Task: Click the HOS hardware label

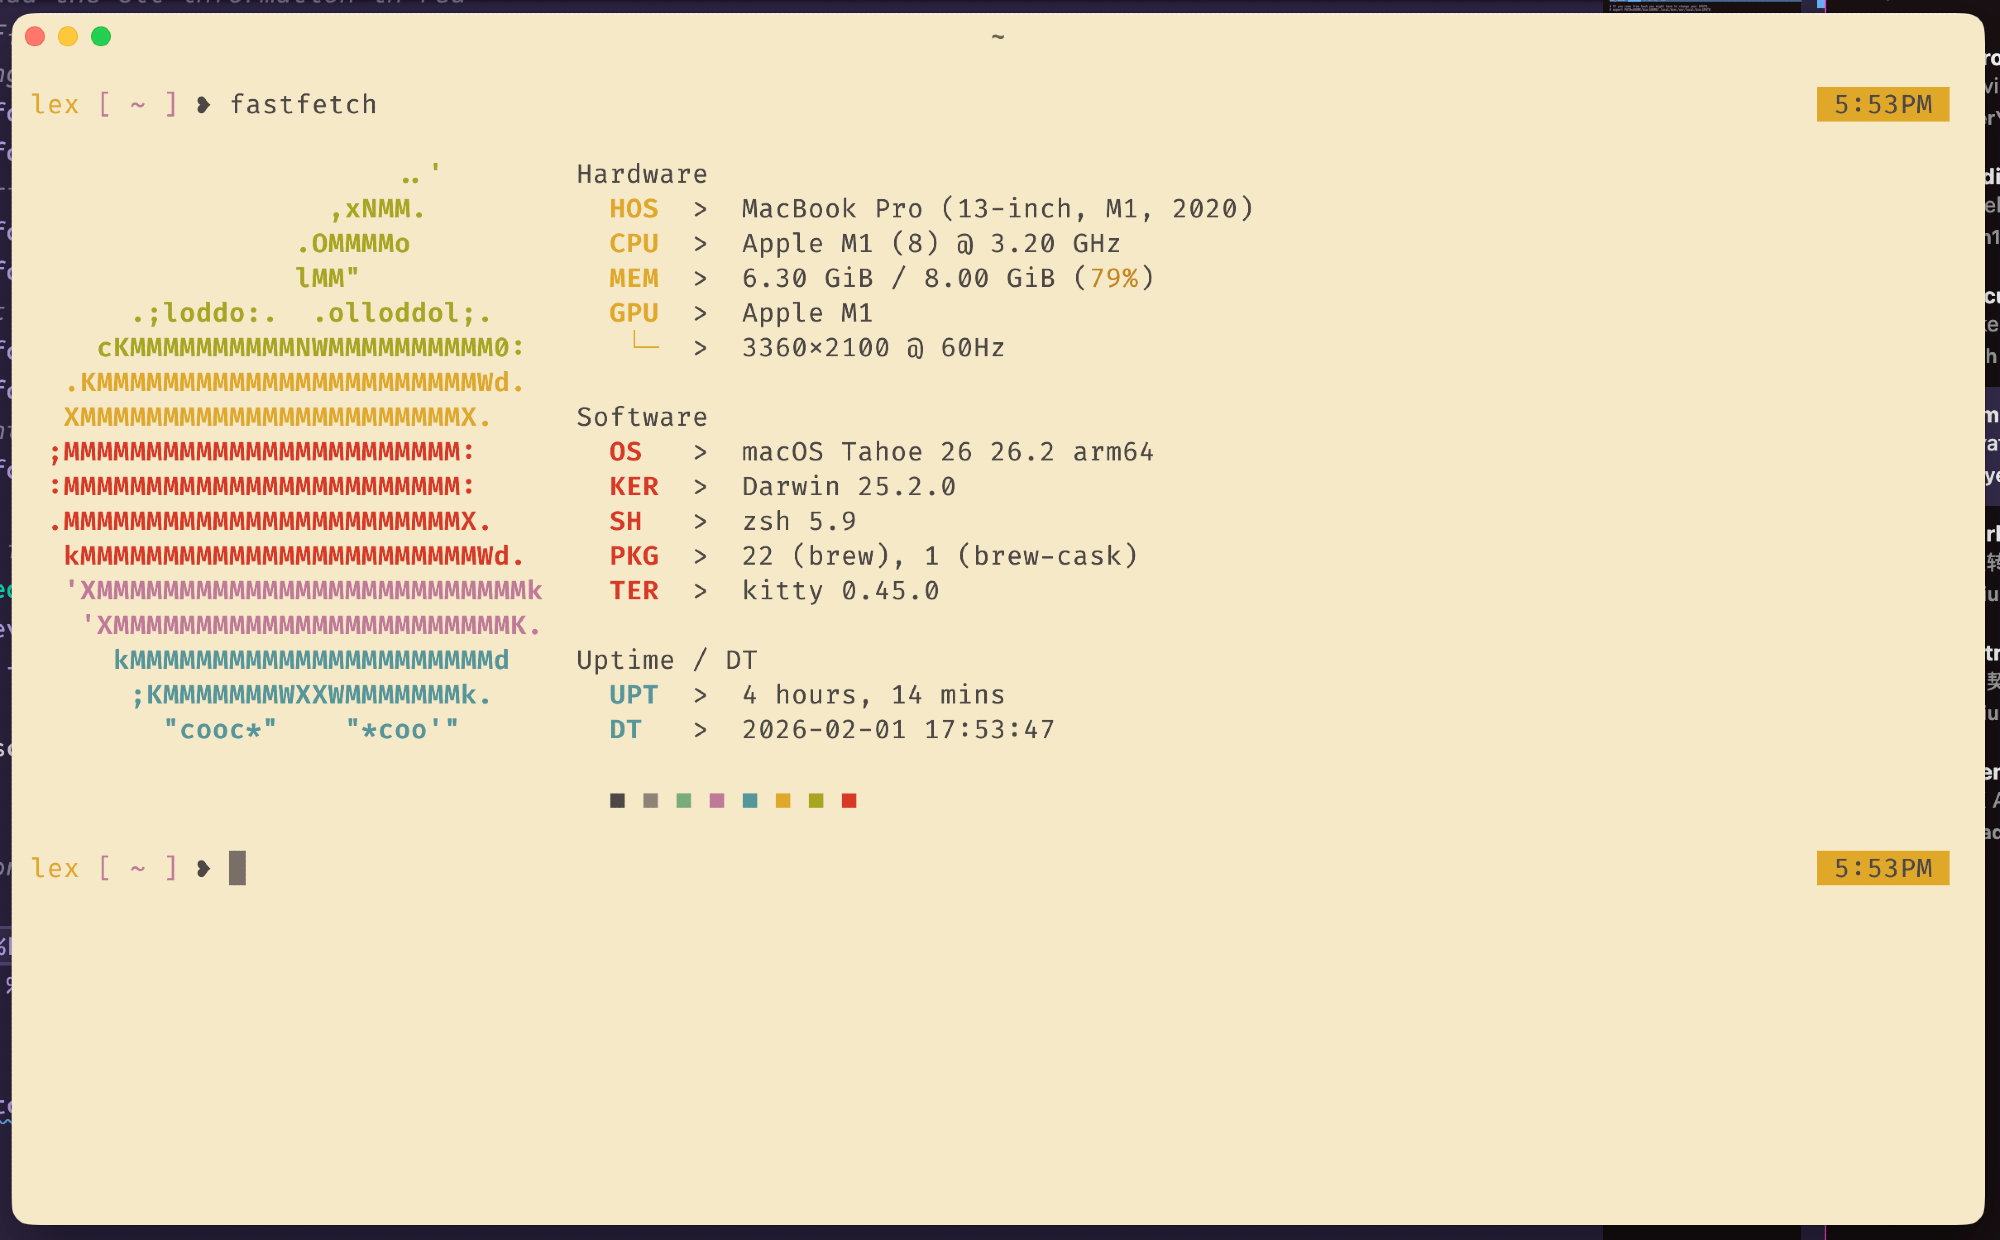Action: [634, 209]
